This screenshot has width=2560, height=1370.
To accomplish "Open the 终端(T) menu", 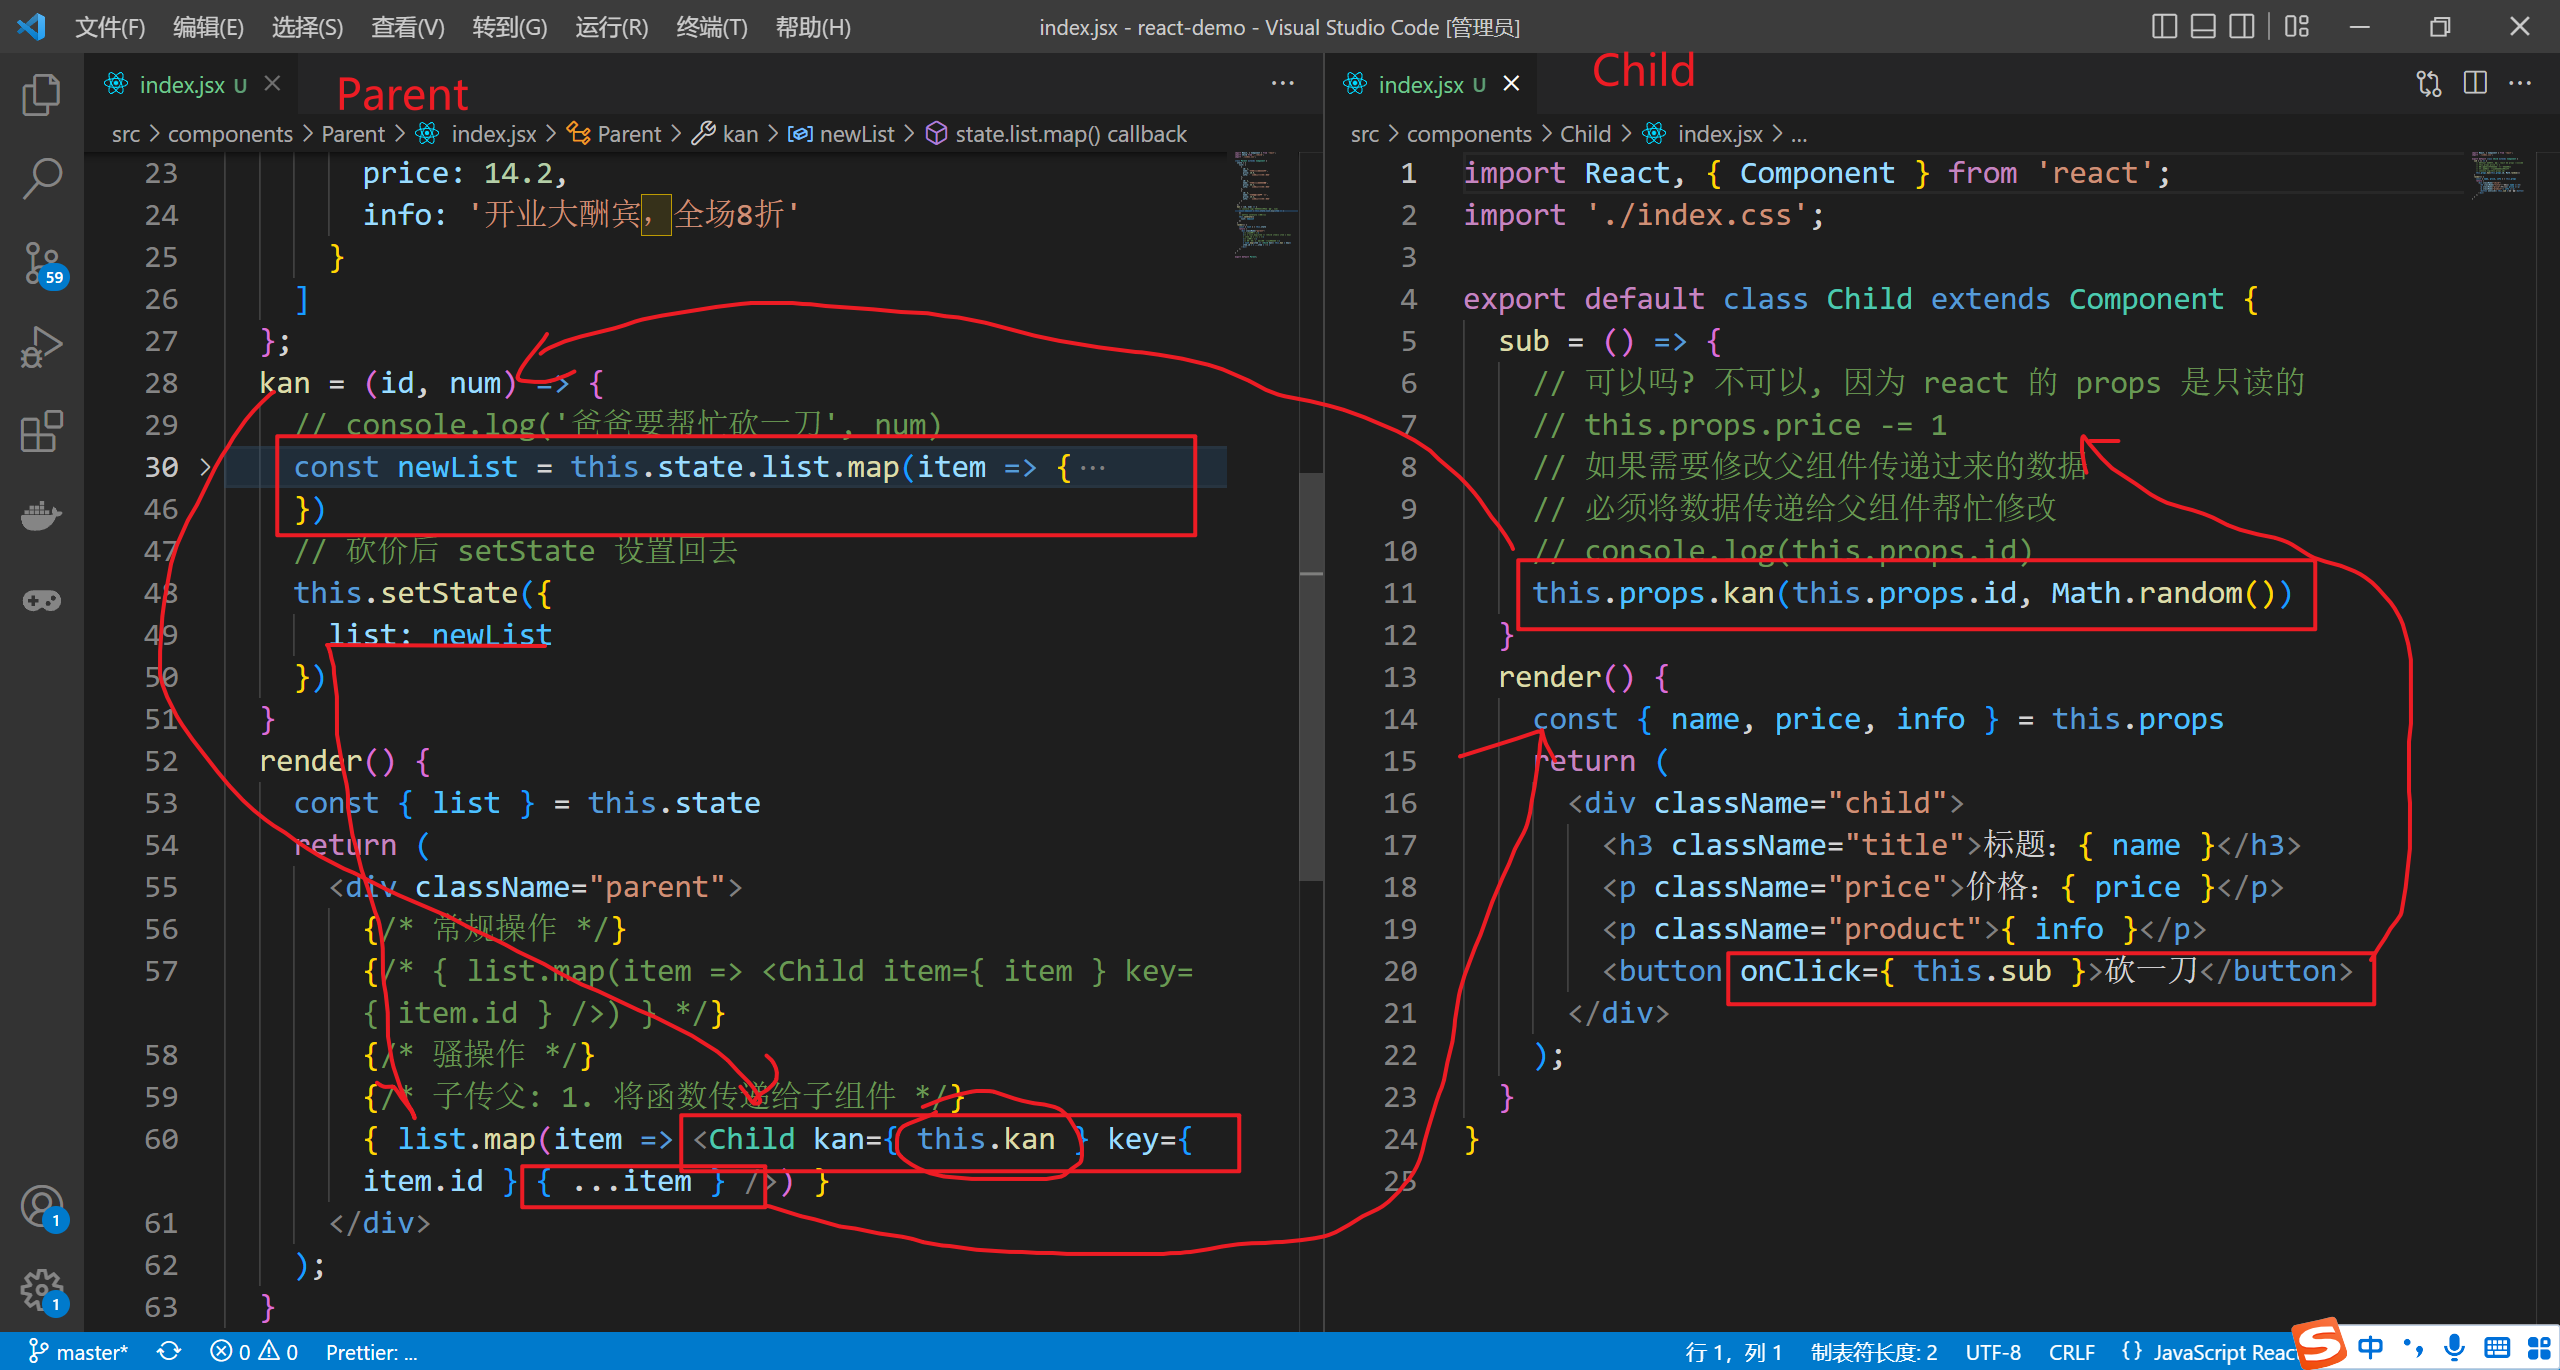I will [x=711, y=27].
